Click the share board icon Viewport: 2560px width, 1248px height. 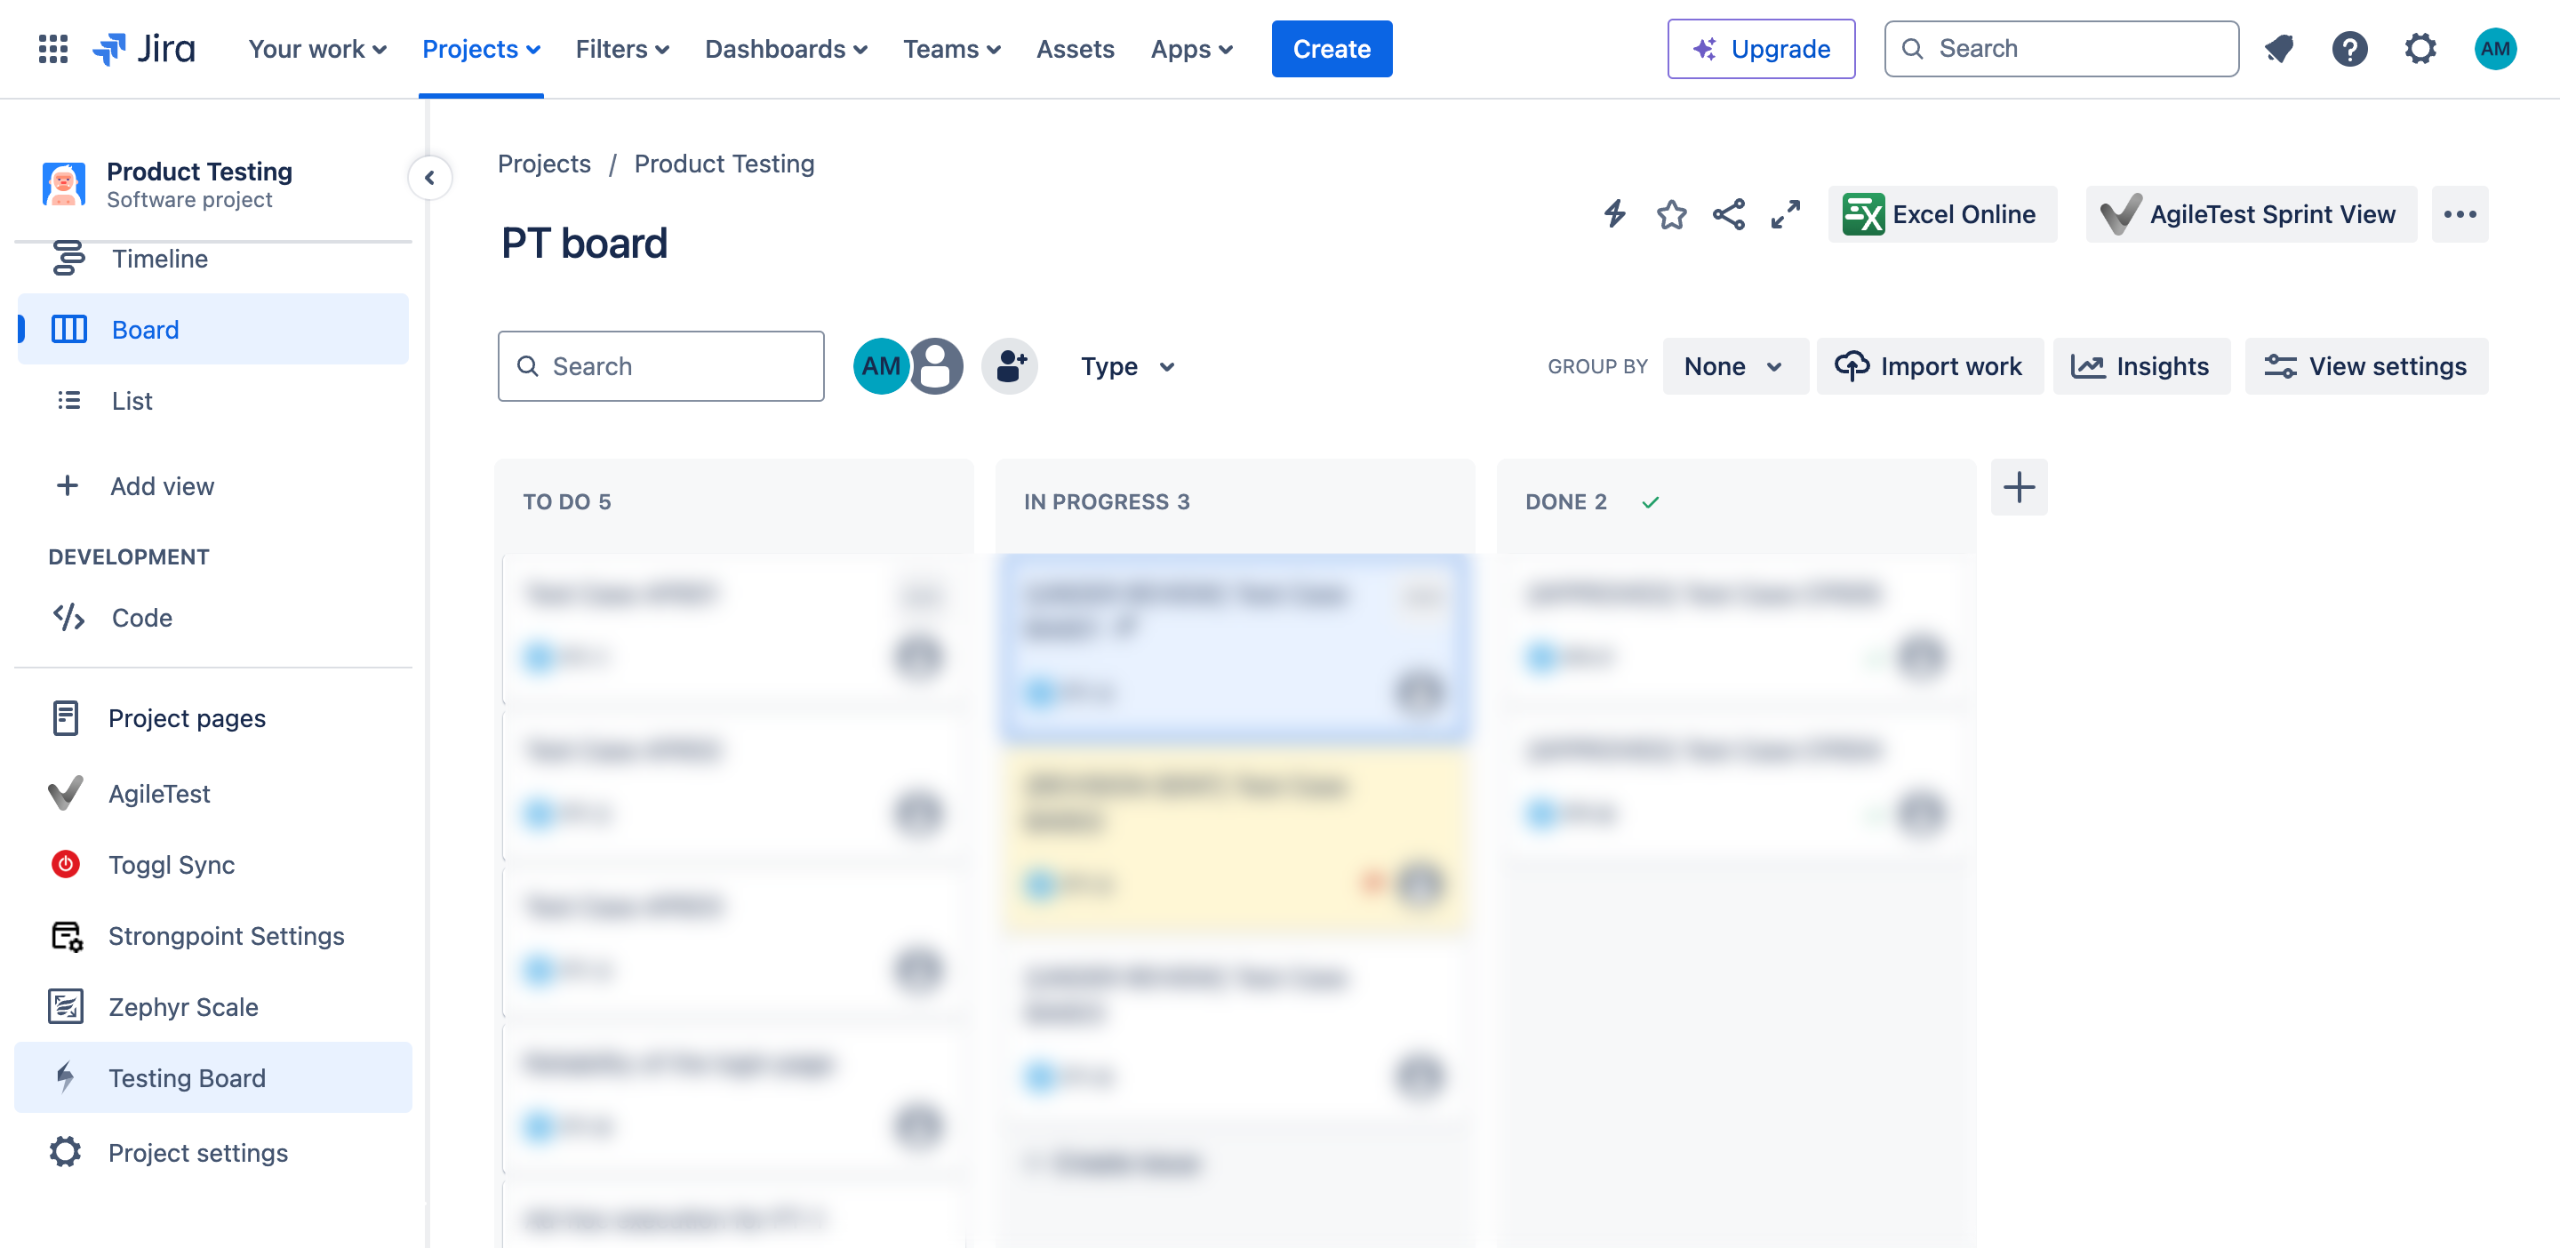(1729, 214)
